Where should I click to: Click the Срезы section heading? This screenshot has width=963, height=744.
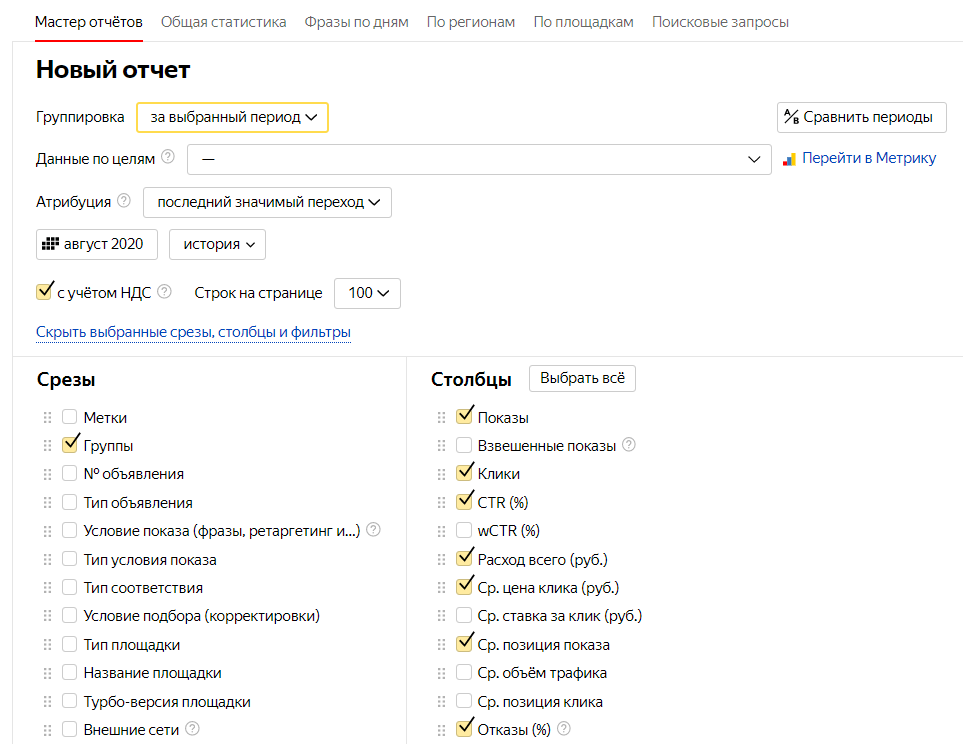pyautogui.click(x=66, y=380)
